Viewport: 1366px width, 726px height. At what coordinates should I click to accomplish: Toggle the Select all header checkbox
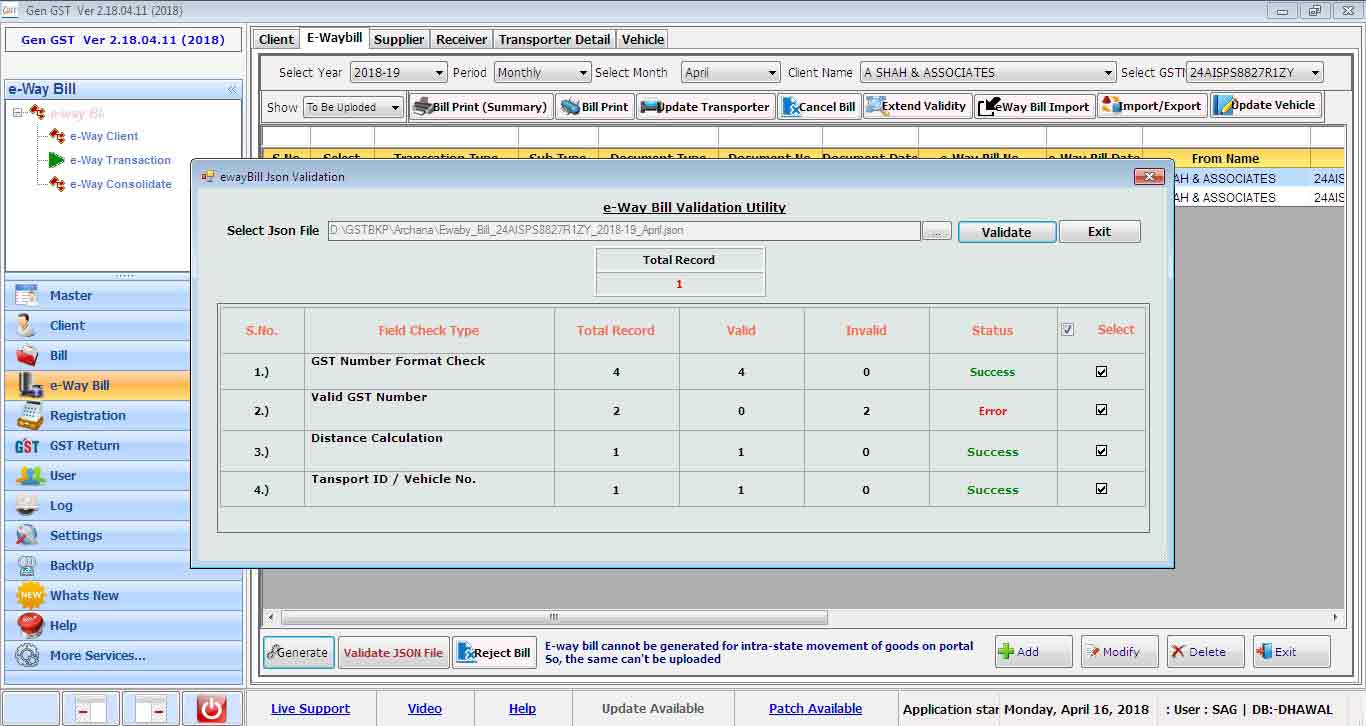[1068, 330]
